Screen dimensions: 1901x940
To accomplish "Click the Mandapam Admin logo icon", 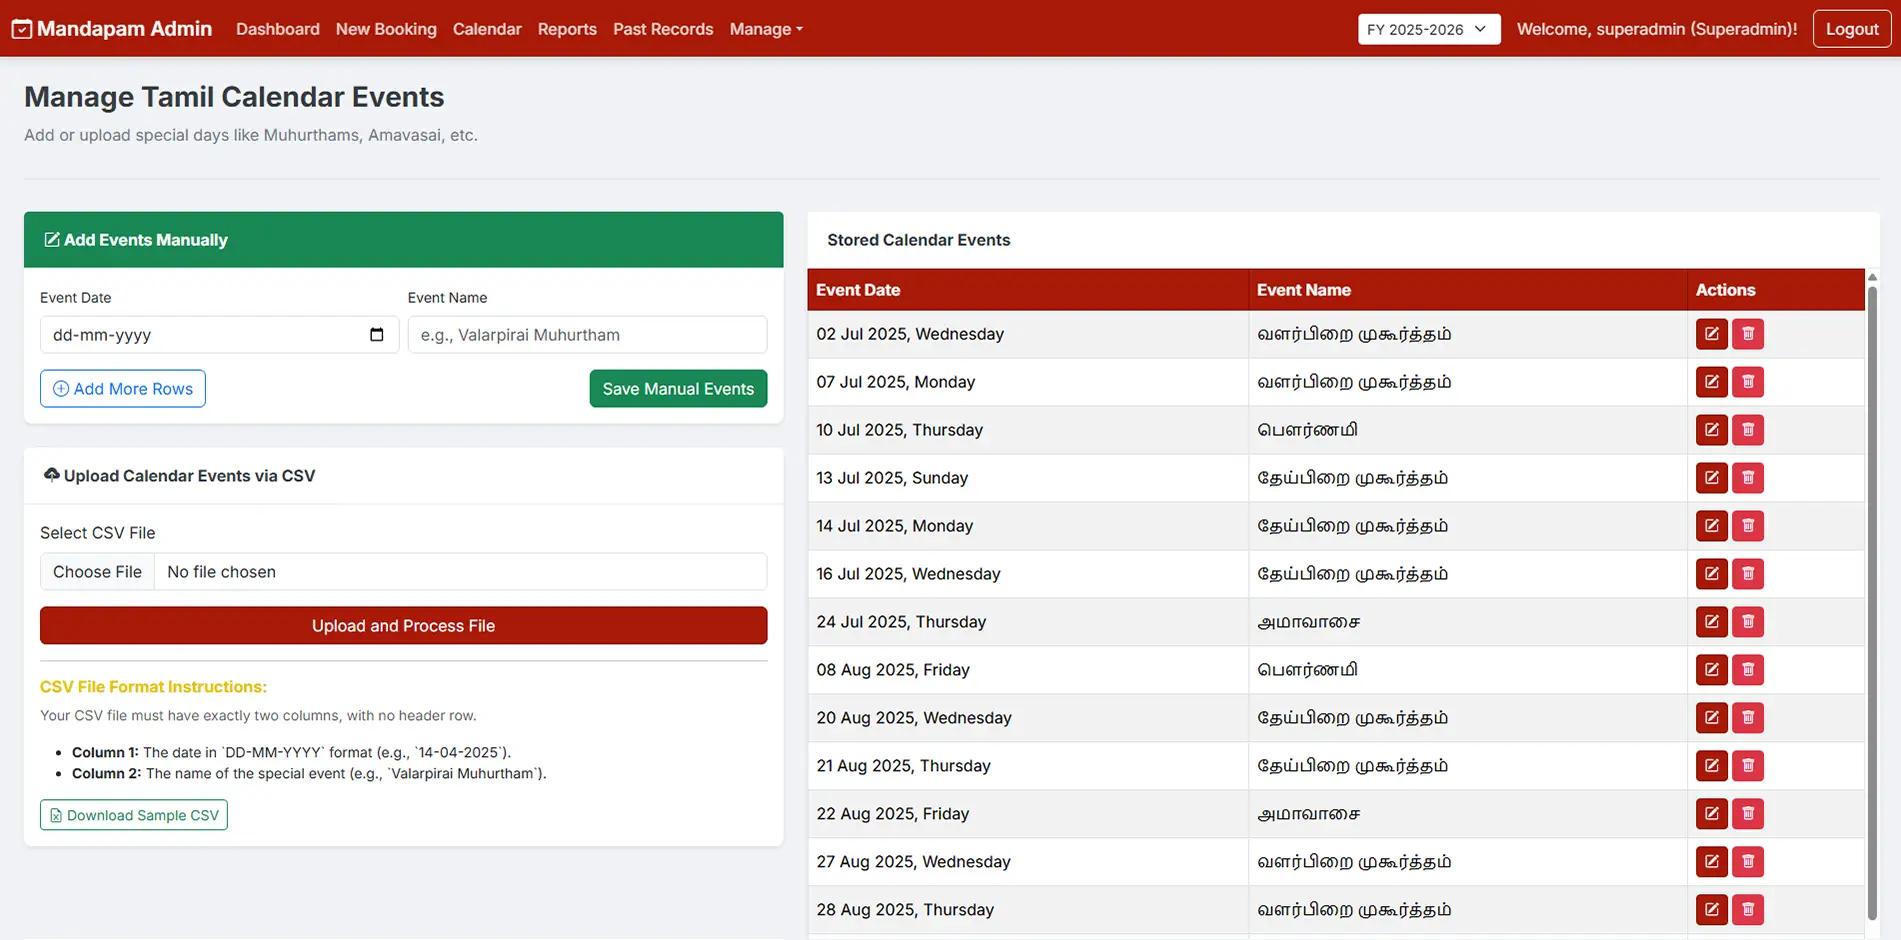I will 21,29.
